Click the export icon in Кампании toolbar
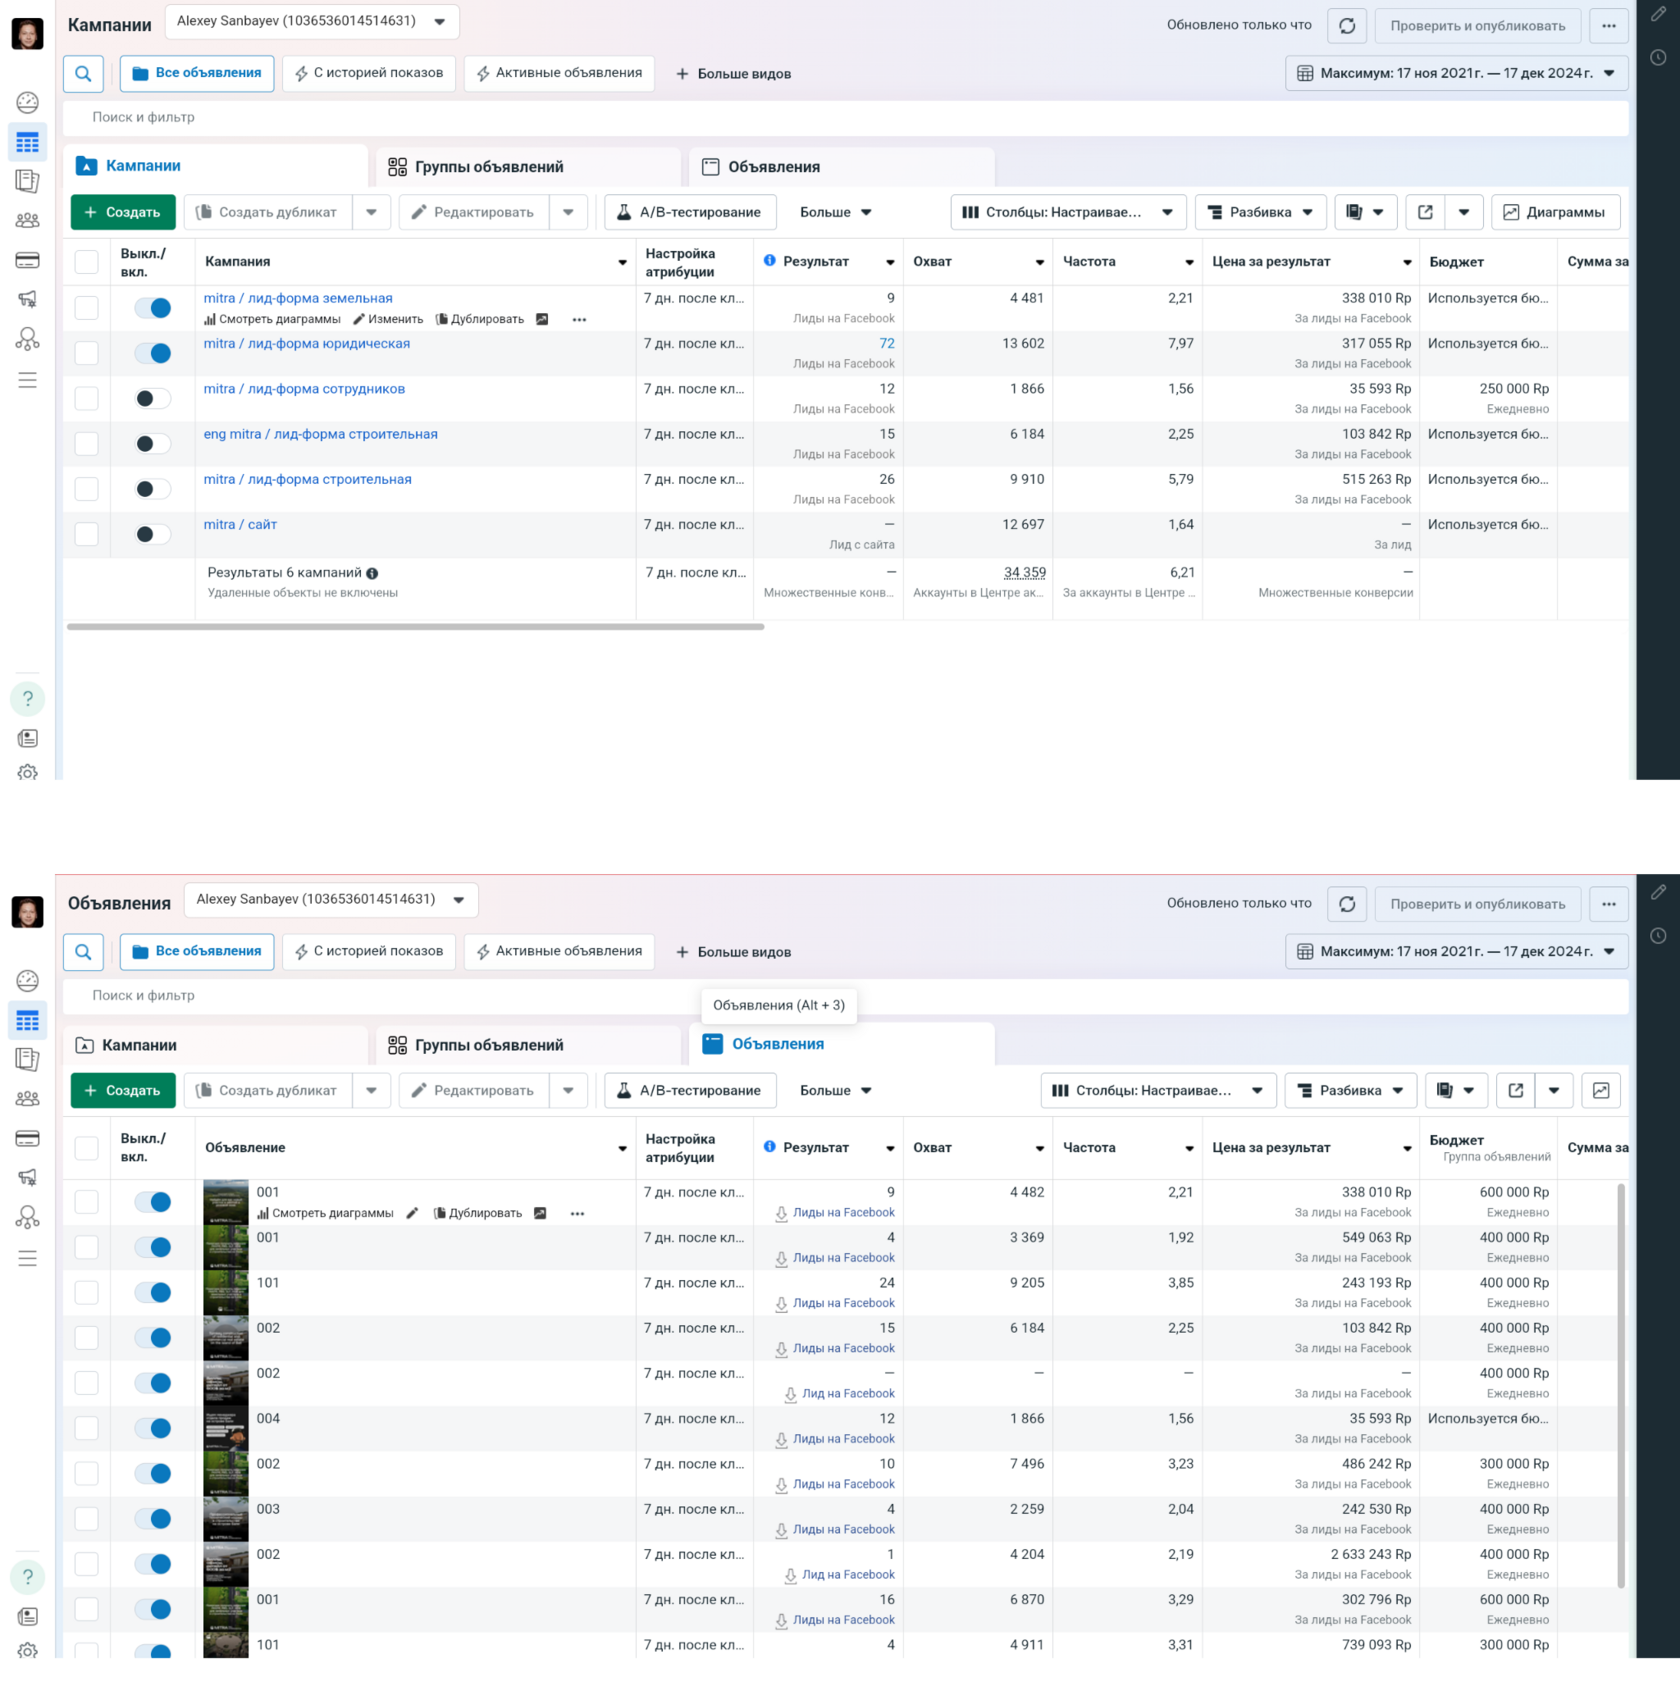Screen dimensions: 1680x1700 1425,213
